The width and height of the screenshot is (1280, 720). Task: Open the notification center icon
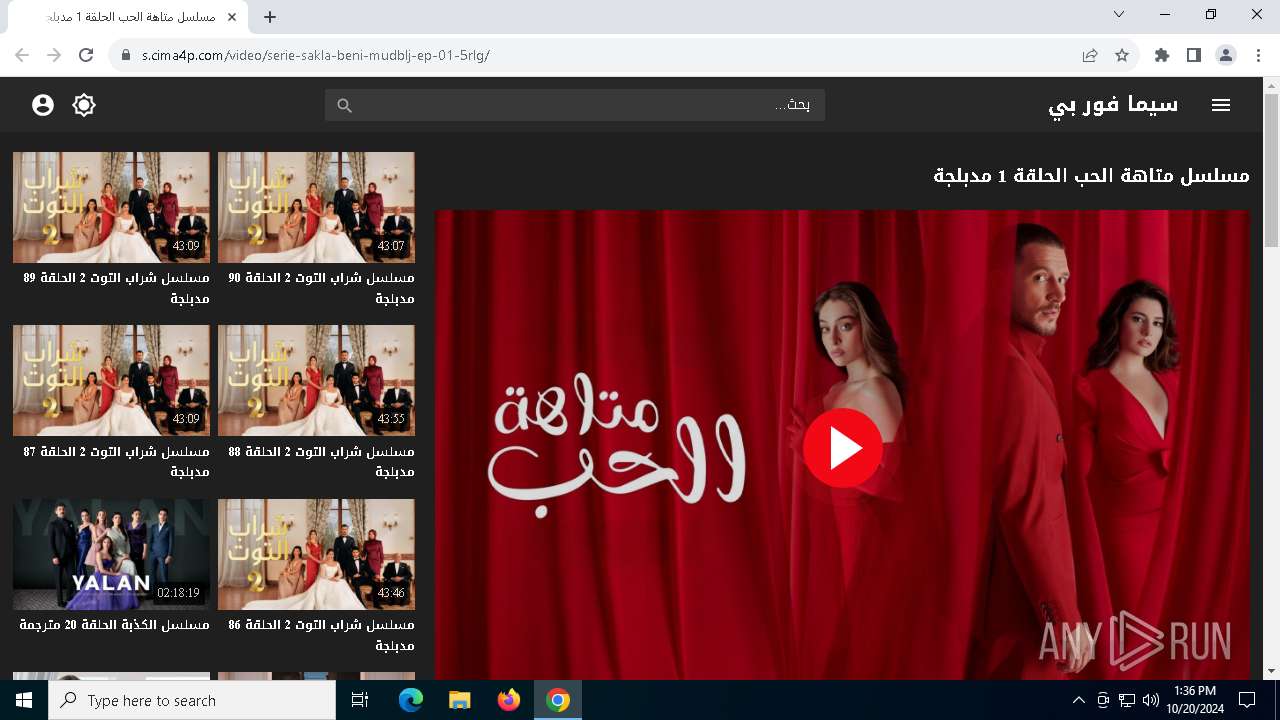click(x=1247, y=700)
